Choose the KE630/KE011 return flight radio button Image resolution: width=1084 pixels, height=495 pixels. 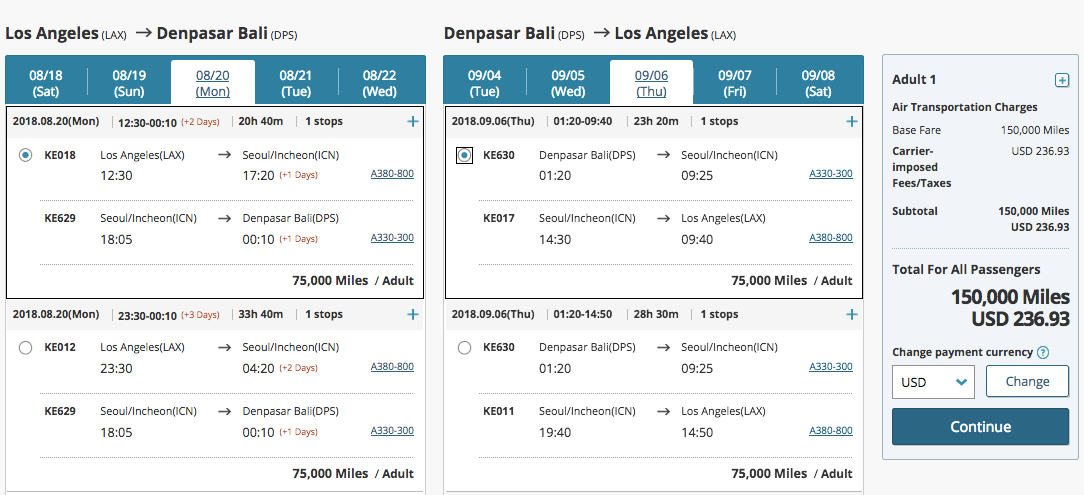(464, 348)
